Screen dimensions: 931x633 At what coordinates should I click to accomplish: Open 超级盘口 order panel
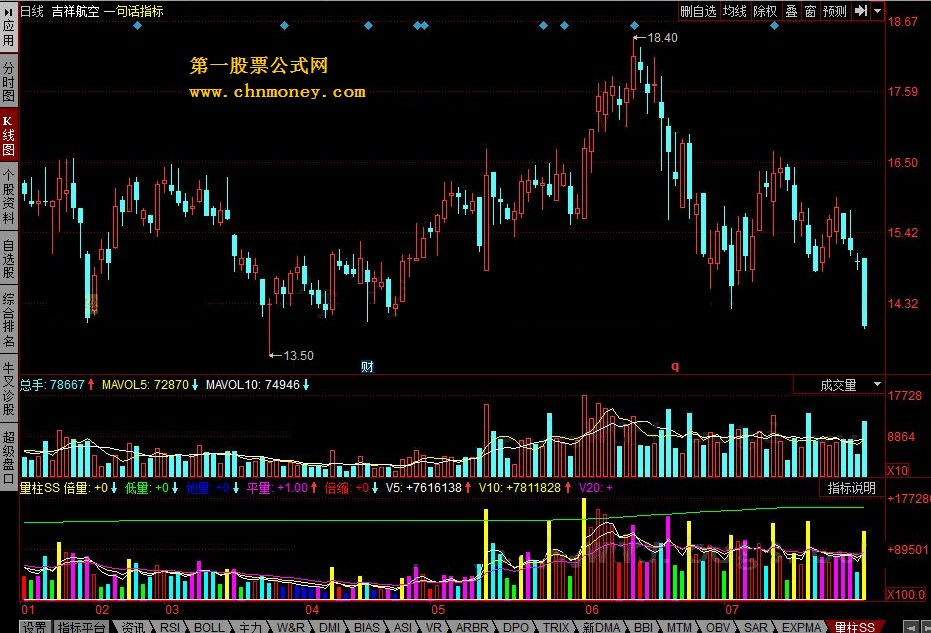pos(9,458)
